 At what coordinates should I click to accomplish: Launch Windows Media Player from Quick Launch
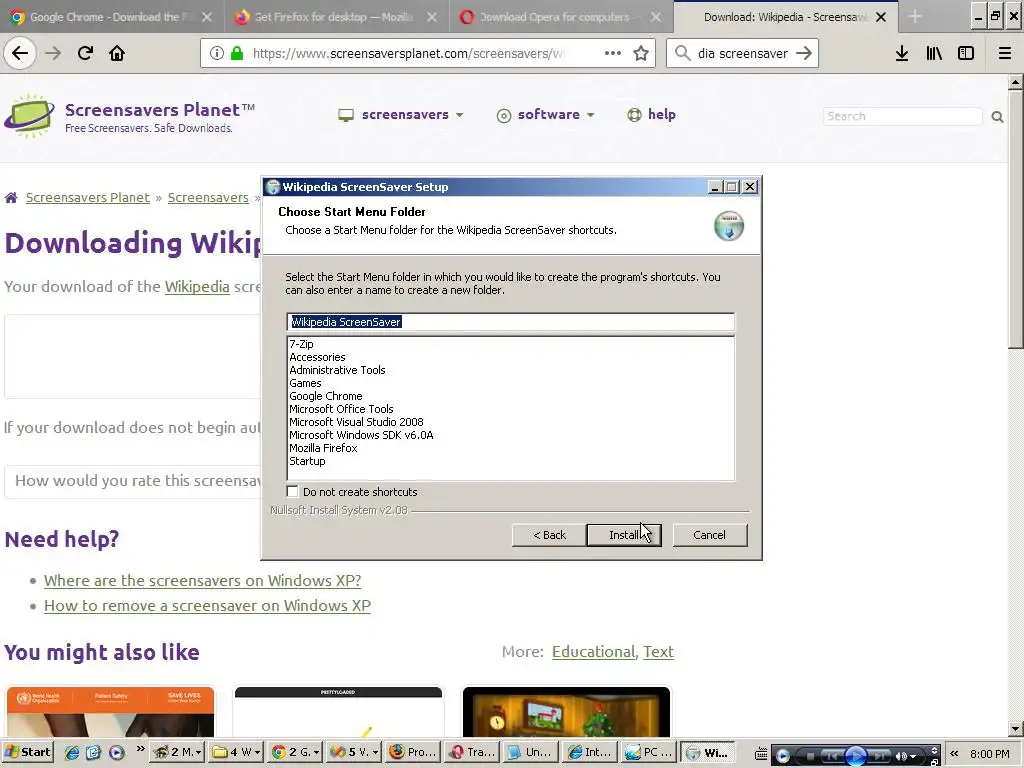click(116, 752)
